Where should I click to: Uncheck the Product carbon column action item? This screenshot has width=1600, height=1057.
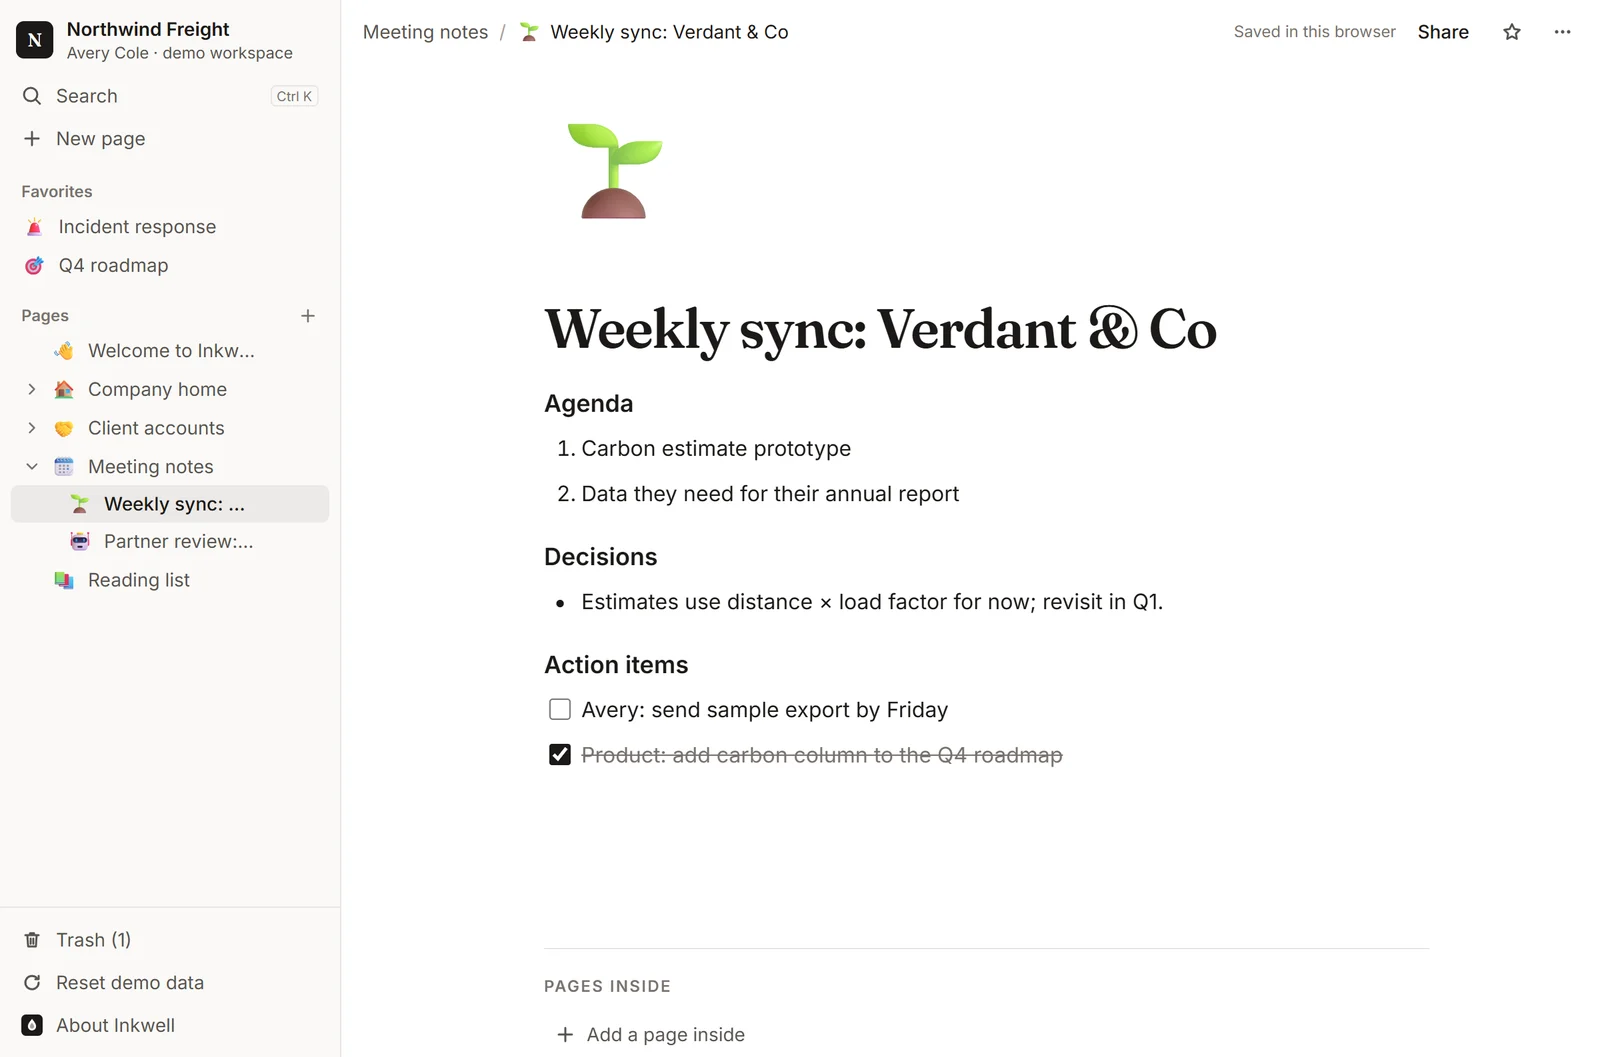[x=560, y=754]
